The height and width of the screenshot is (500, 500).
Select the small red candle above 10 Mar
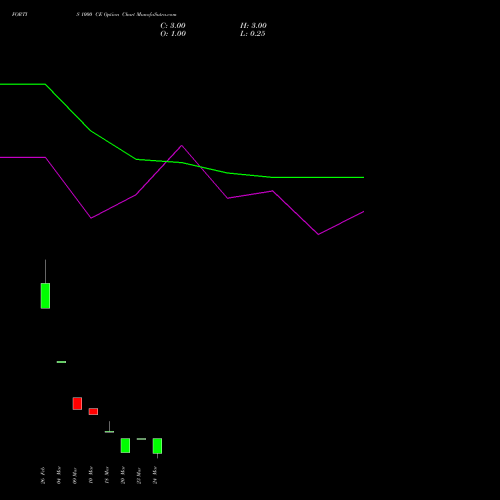point(93,411)
